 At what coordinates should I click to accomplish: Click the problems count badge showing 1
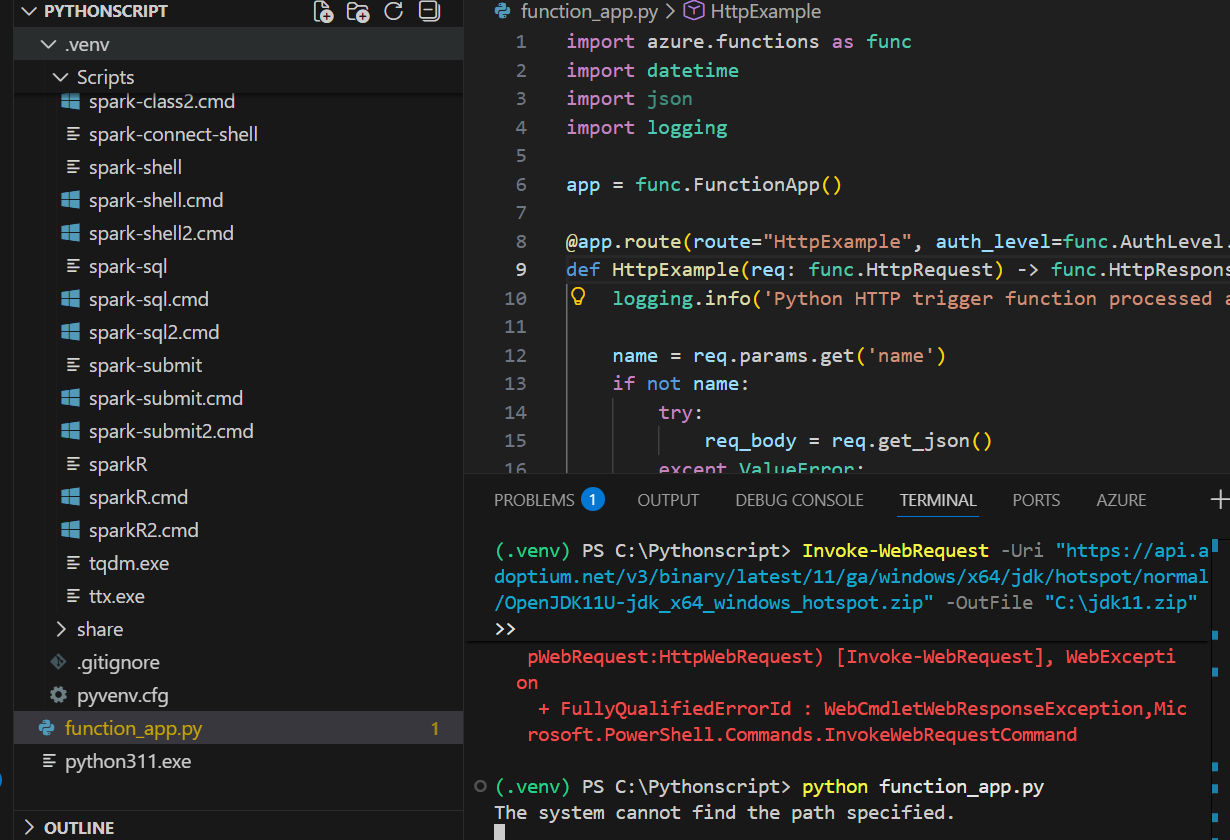tap(593, 499)
